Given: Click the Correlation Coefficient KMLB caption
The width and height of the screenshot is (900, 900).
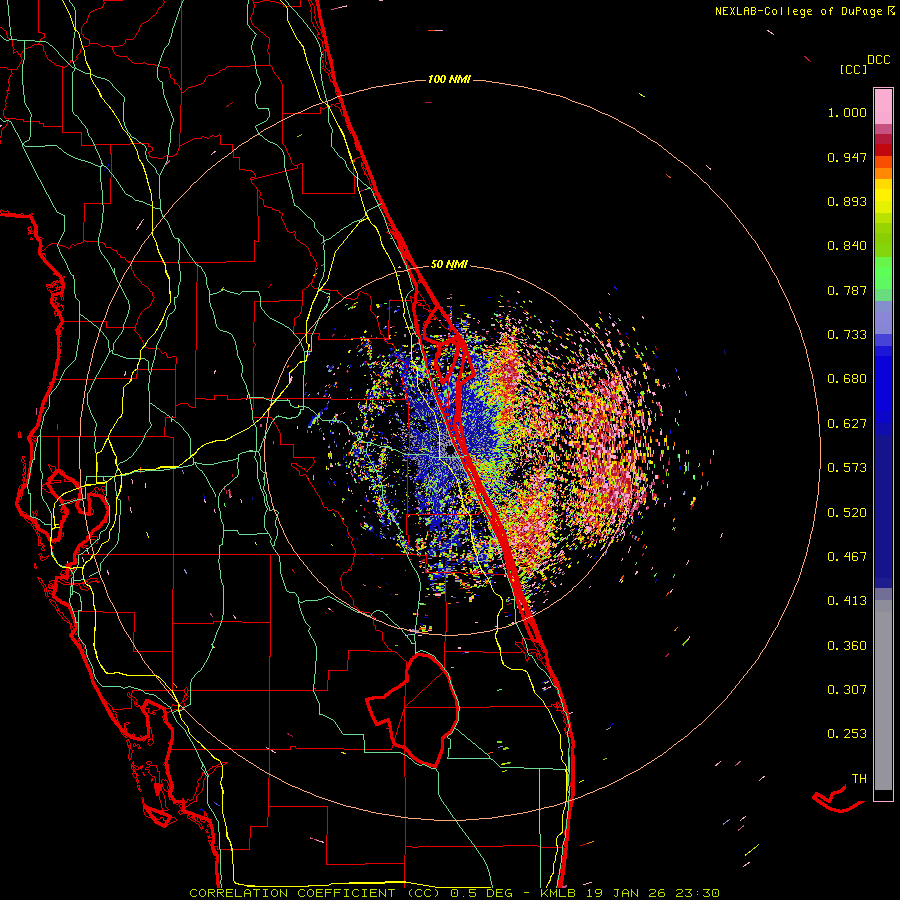Looking at the screenshot, I should point(454,893).
